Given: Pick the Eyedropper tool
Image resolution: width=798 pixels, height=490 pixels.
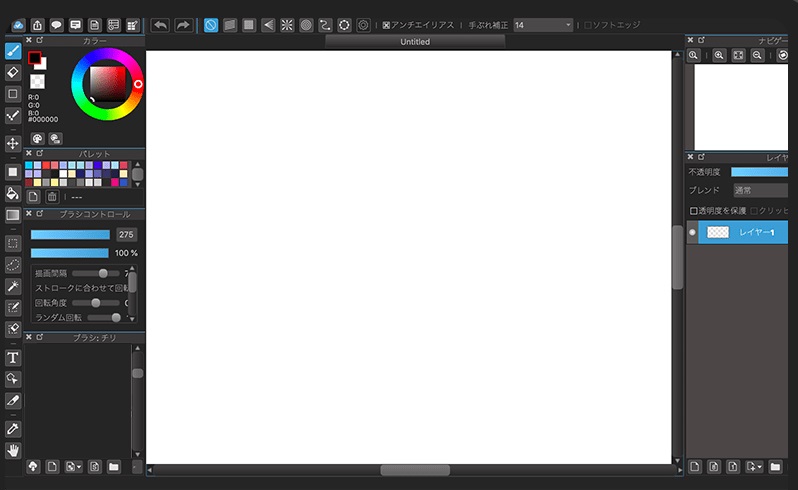Looking at the screenshot, I should coord(13,429).
